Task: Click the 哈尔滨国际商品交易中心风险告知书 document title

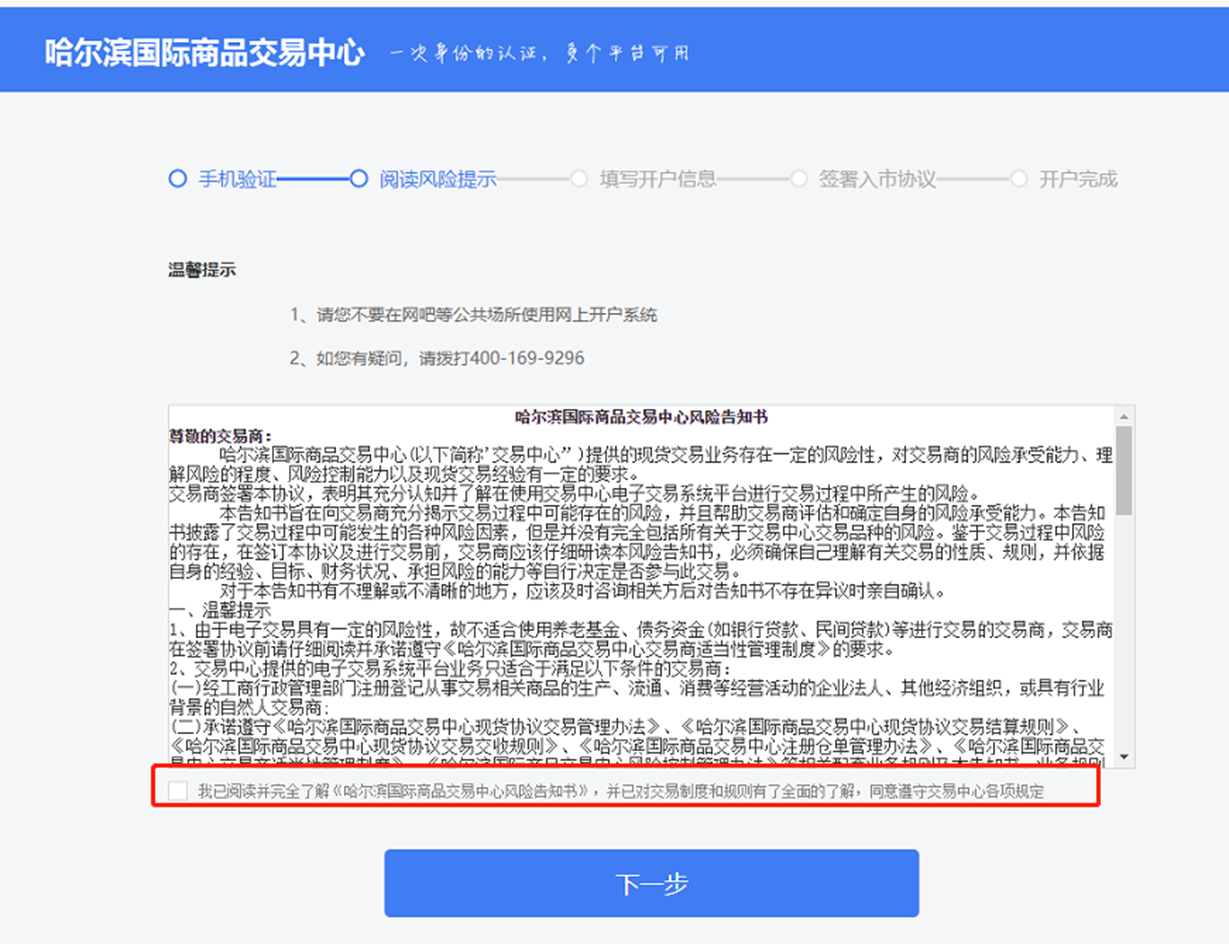Action: 641,416
